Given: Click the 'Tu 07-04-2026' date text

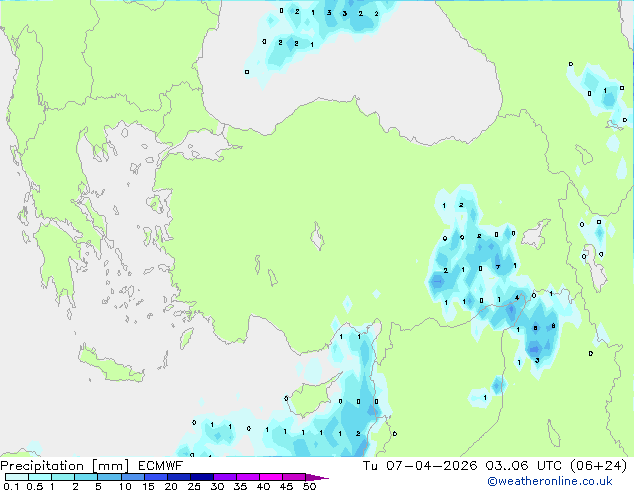Looking at the screenshot, I should coord(420,466).
